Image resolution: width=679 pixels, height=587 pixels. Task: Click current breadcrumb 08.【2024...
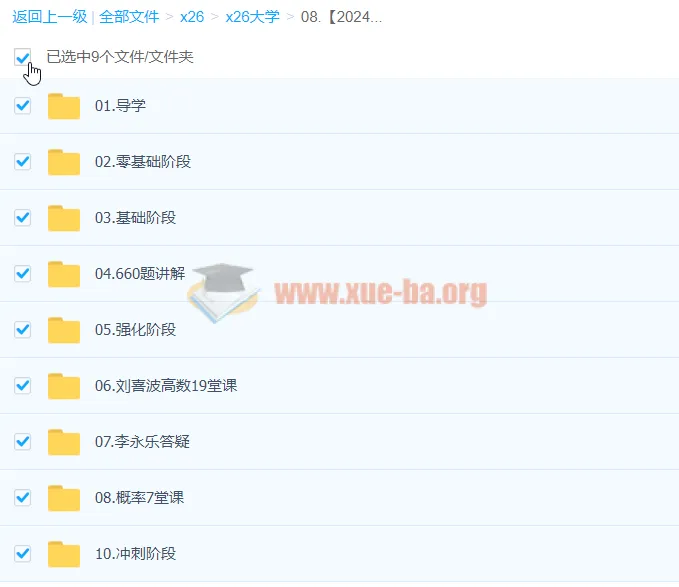click(x=341, y=17)
